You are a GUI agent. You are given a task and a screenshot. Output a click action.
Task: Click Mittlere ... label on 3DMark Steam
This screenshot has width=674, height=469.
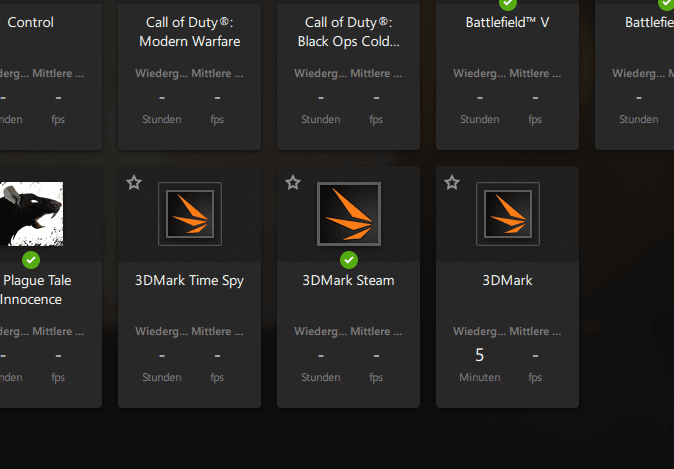click(376, 331)
